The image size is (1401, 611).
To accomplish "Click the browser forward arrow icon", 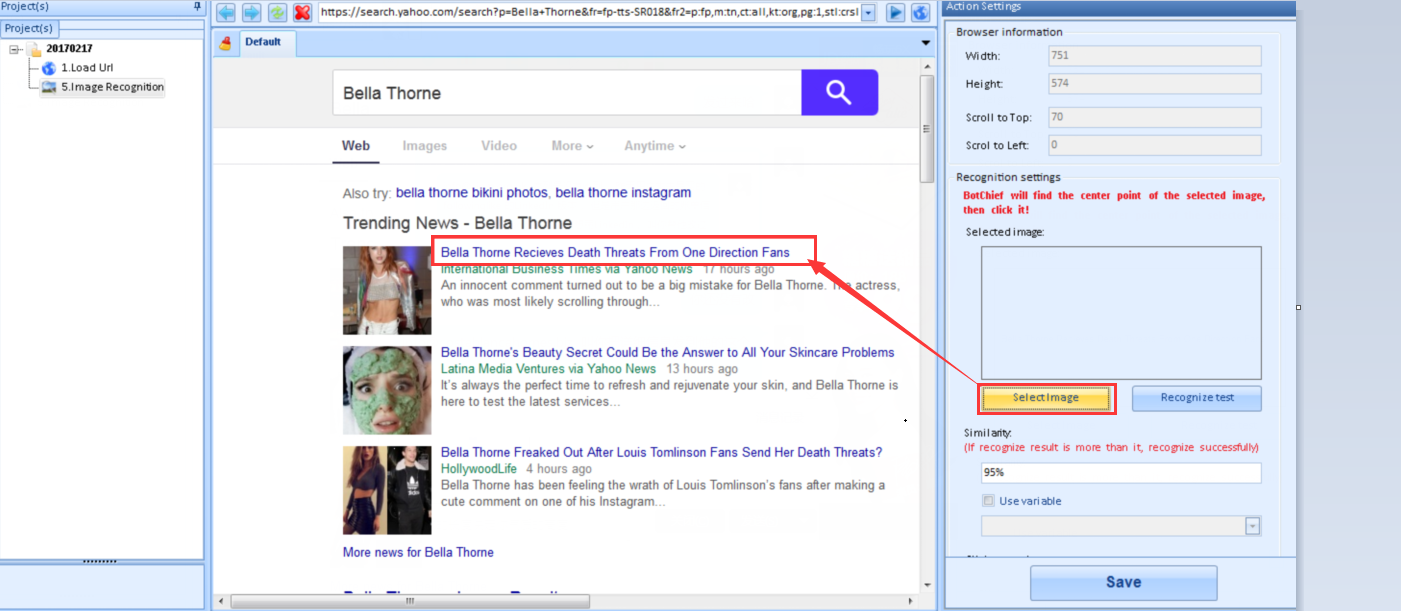I will (251, 13).
